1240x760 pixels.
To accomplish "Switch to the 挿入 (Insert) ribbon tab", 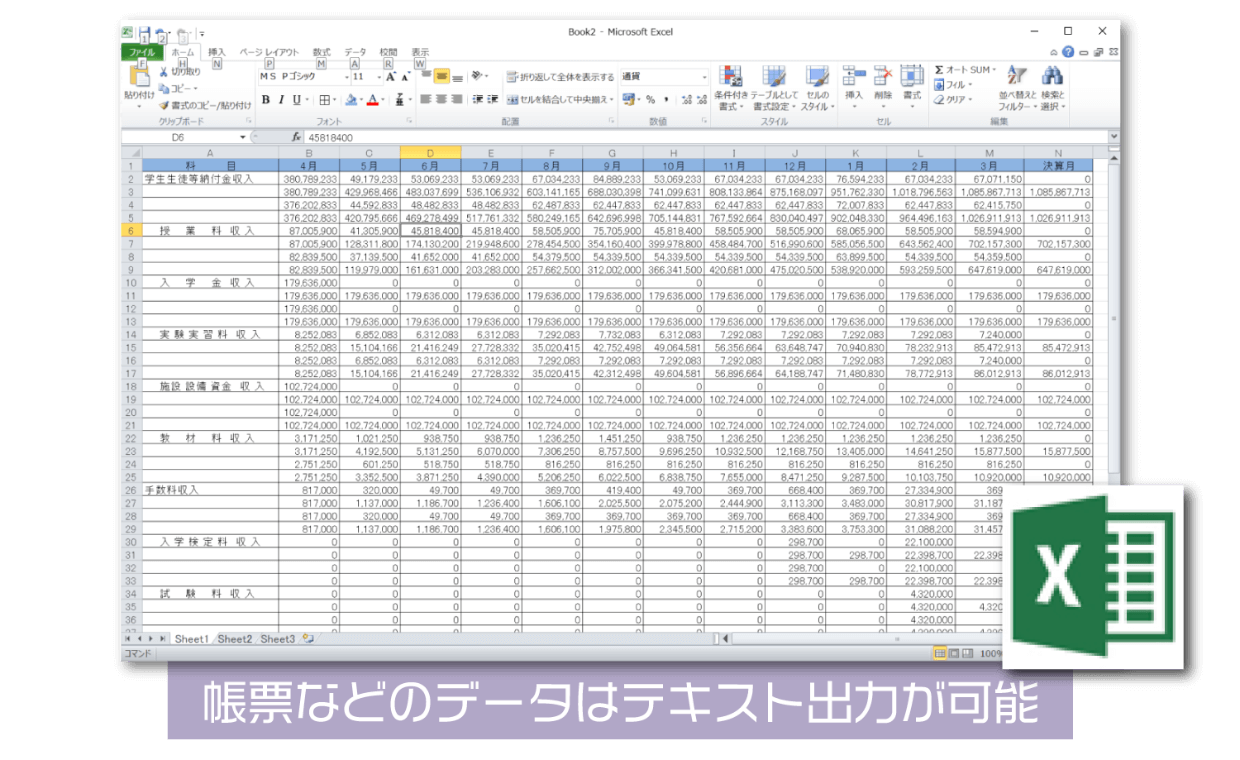I will tap(217, 52).
